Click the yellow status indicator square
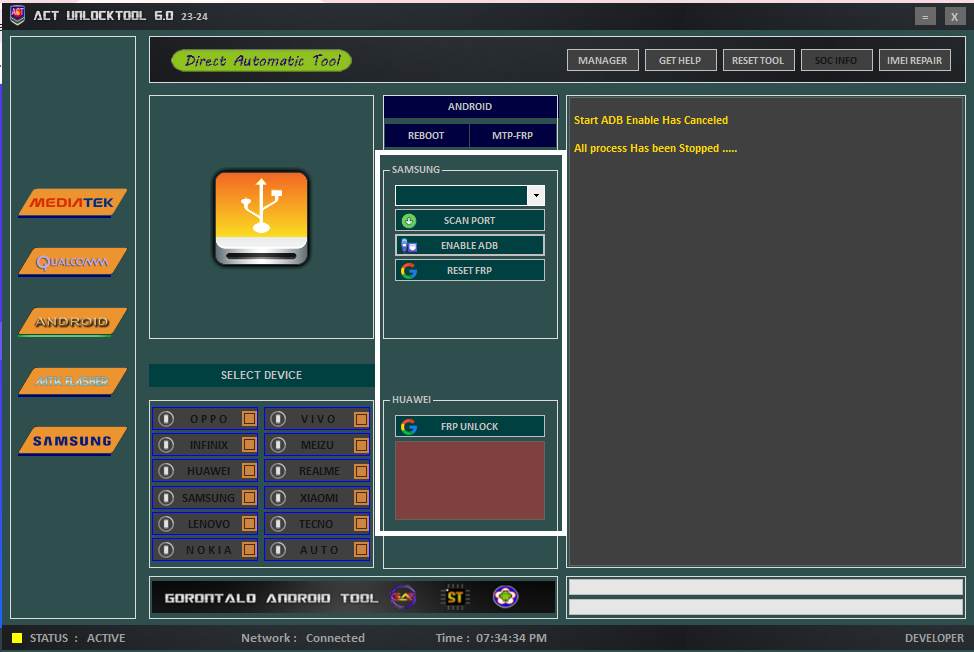The width and height of the screenshot is (974, 652). coord(17,638)
